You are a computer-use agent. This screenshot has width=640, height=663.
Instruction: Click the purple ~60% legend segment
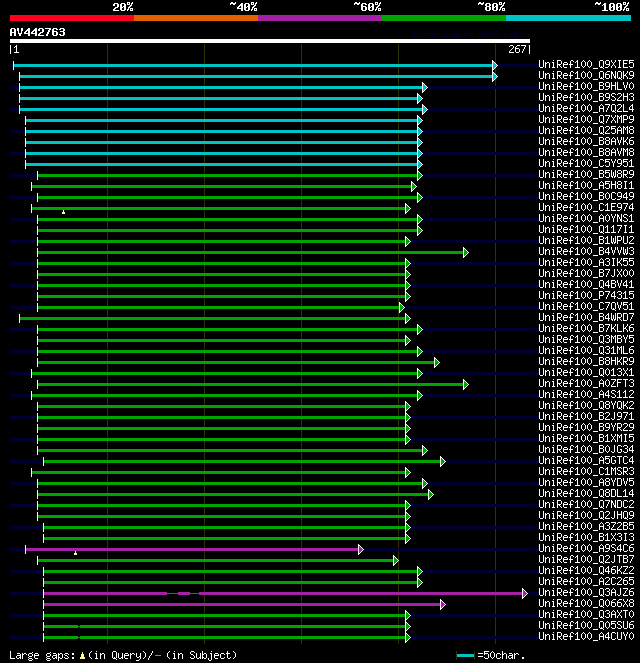(320, 18)
